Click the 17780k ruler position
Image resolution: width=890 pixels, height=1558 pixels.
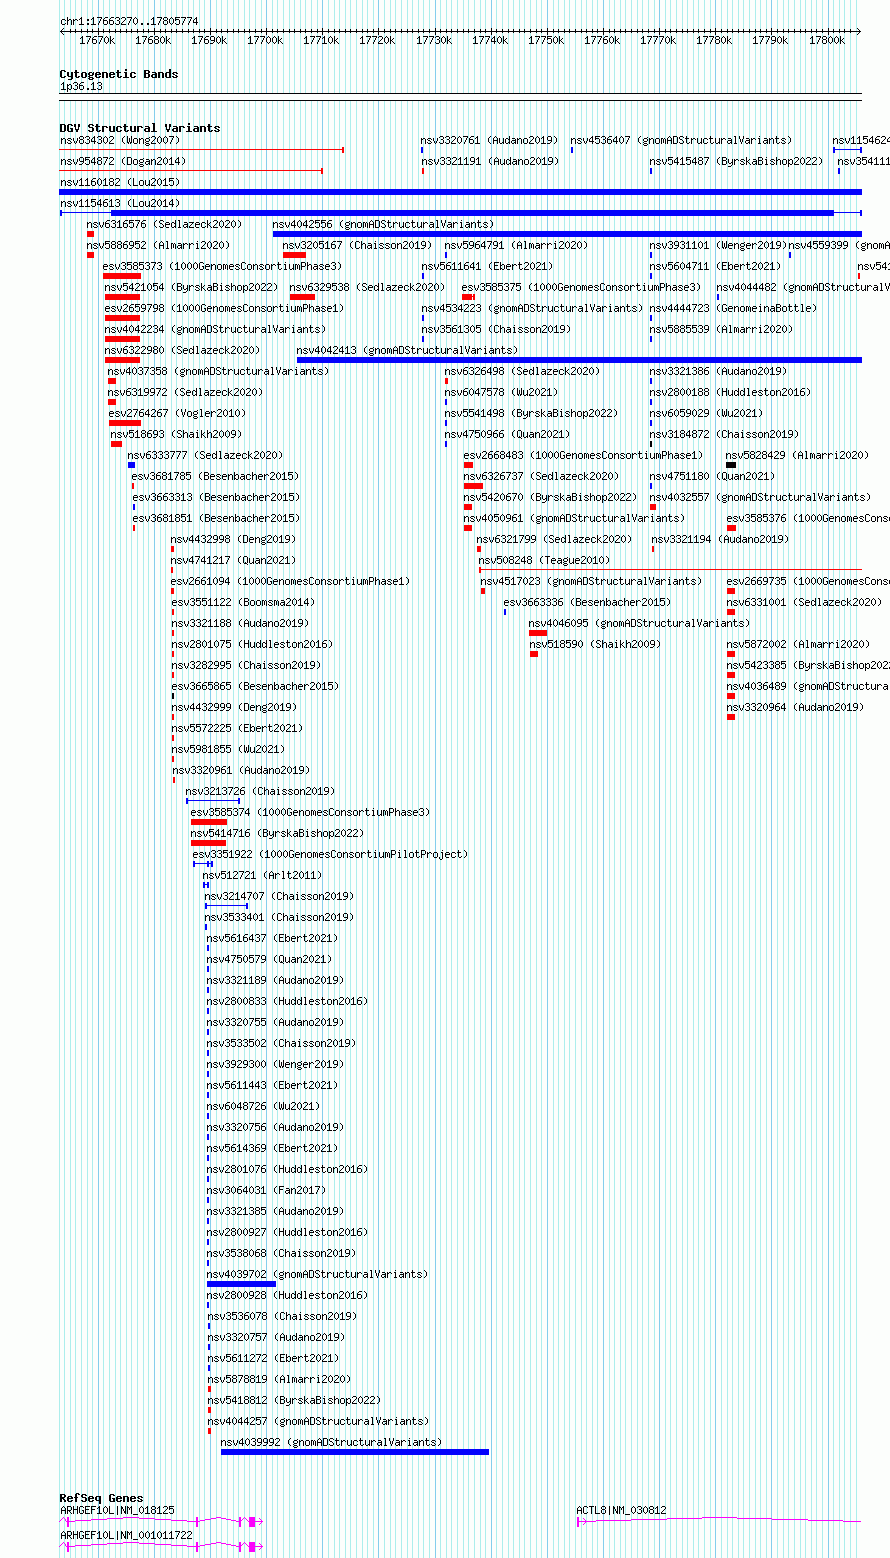click(x=714, y=40)
